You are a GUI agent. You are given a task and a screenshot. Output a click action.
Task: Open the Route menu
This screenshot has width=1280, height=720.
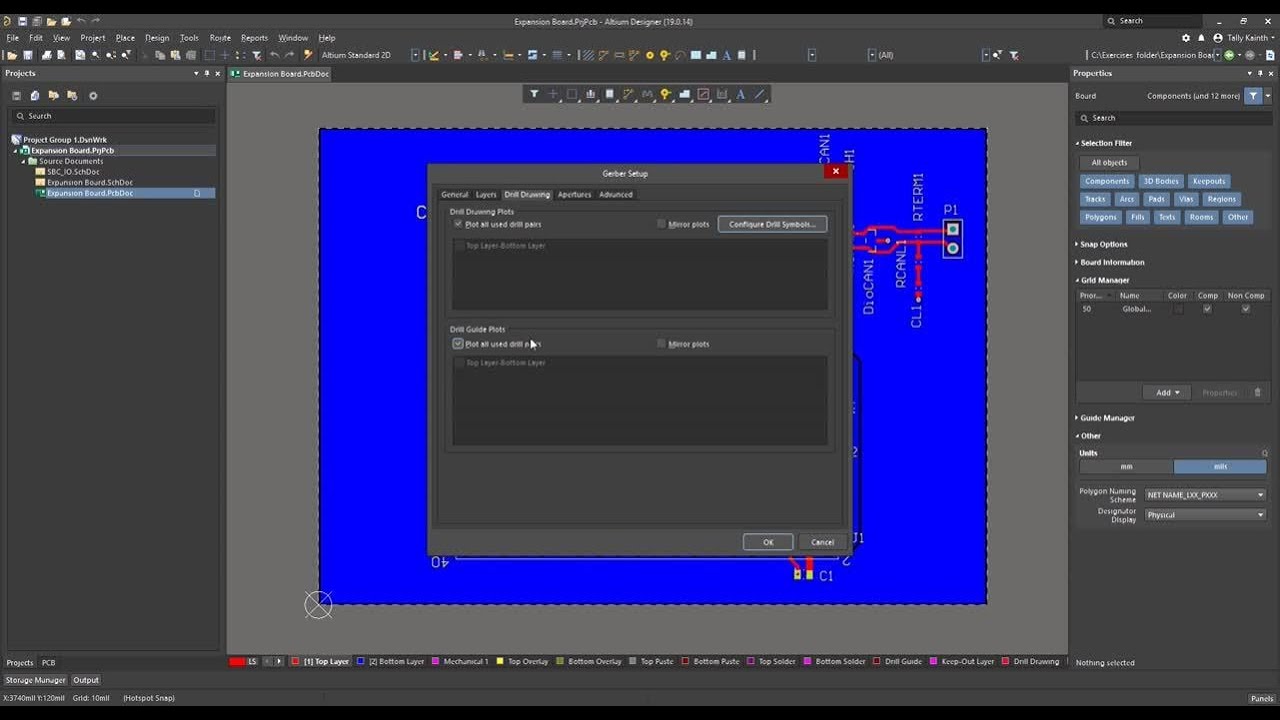tap(220, 38)
